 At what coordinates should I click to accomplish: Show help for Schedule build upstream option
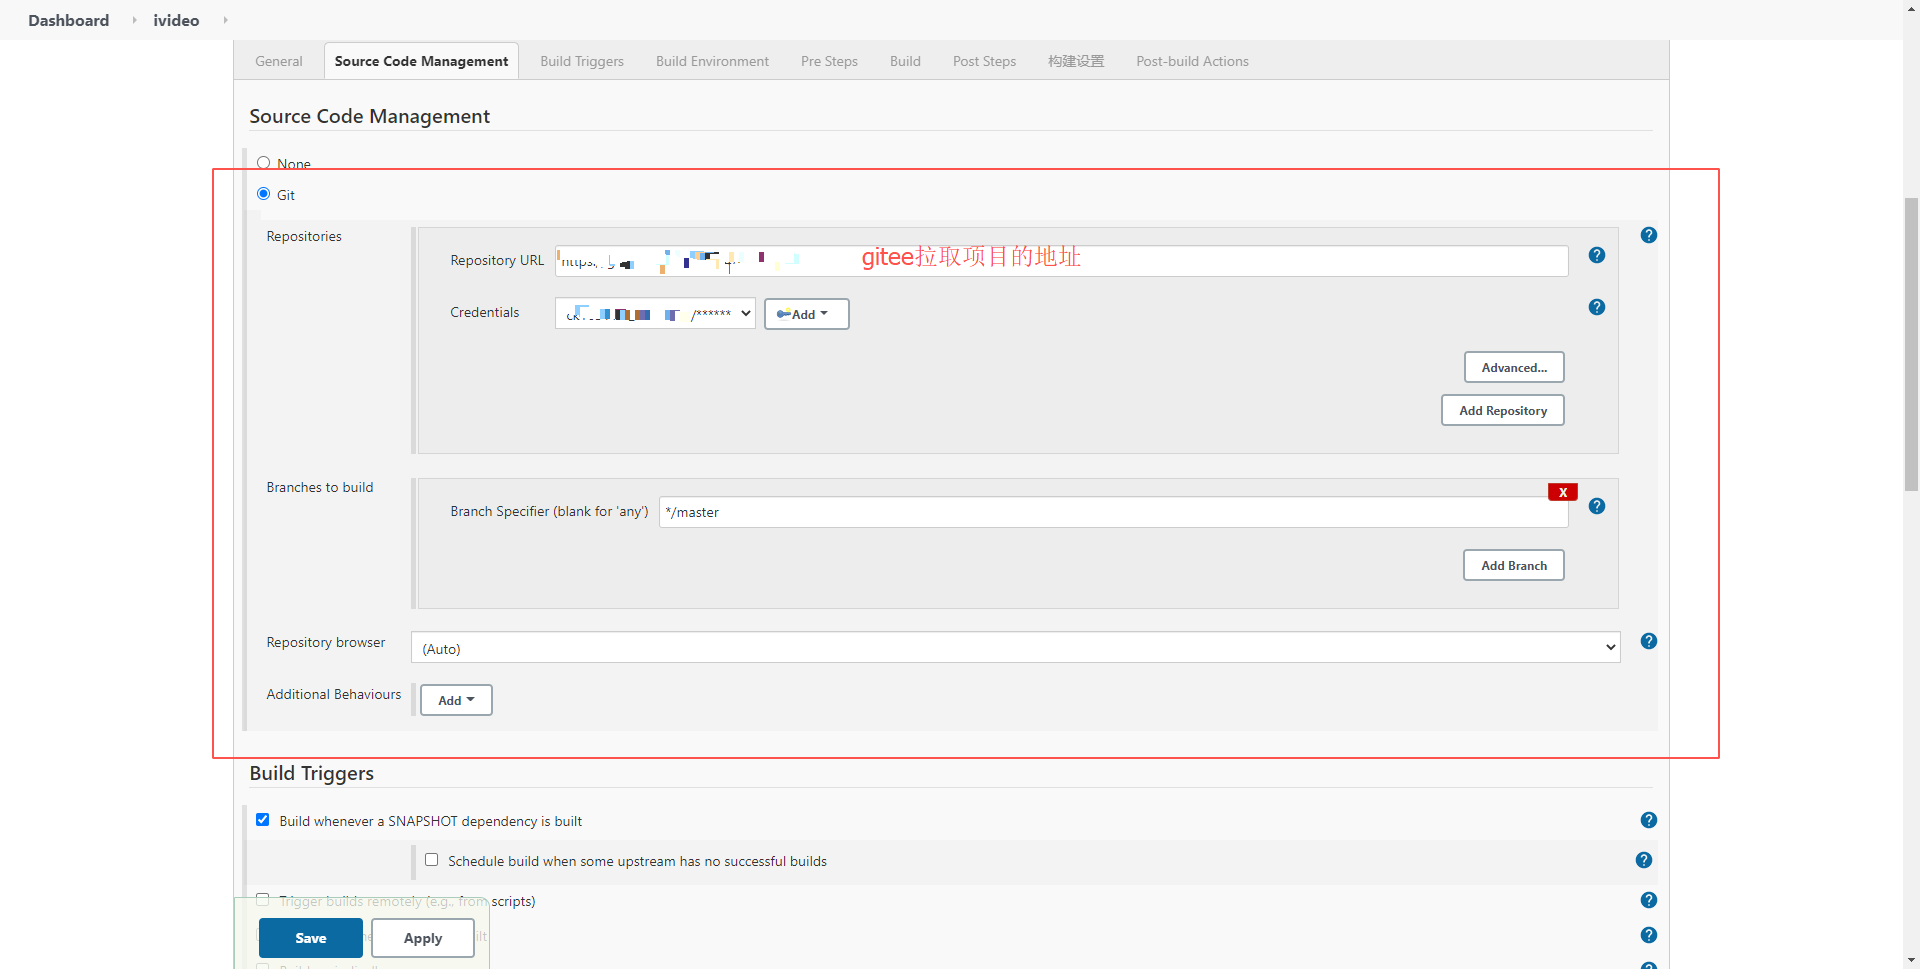point(1644,860)
